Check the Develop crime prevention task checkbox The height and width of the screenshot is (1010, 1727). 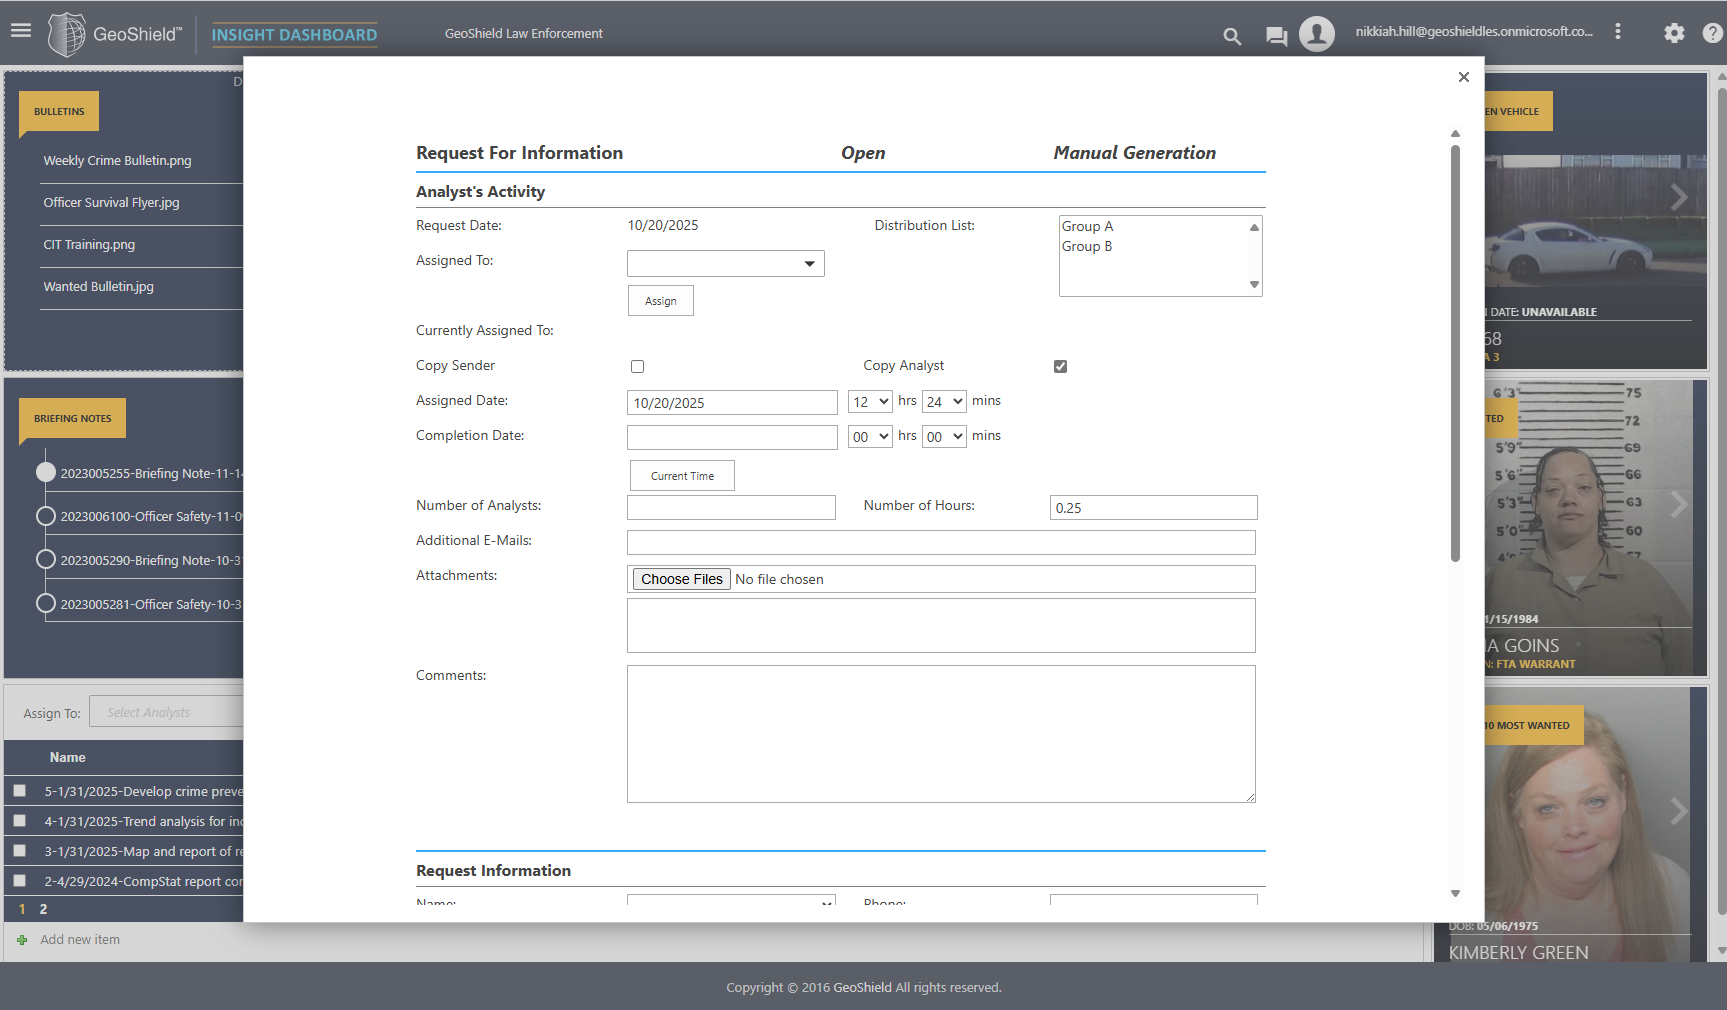coord(19,791)
